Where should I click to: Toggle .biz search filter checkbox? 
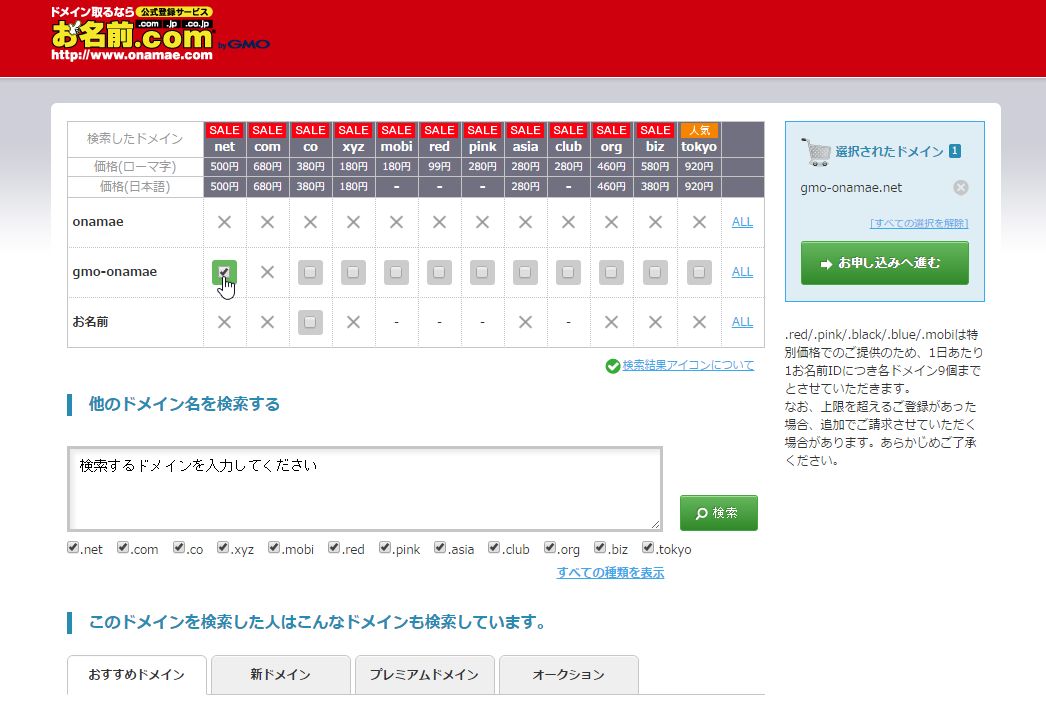point(600,548)
